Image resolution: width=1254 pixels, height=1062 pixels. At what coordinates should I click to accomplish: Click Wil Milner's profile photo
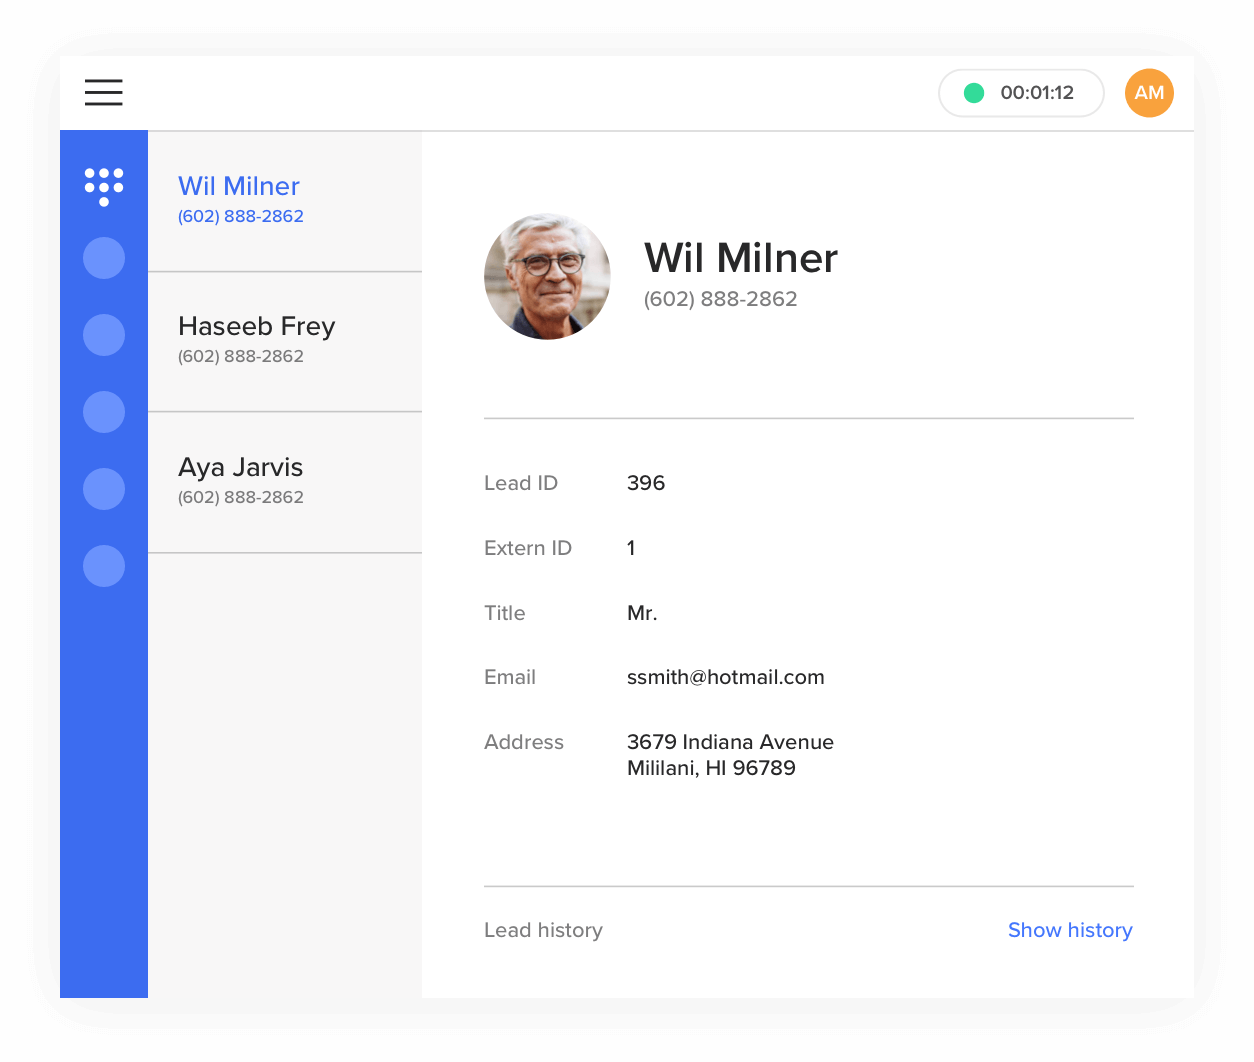coord(547,276)
